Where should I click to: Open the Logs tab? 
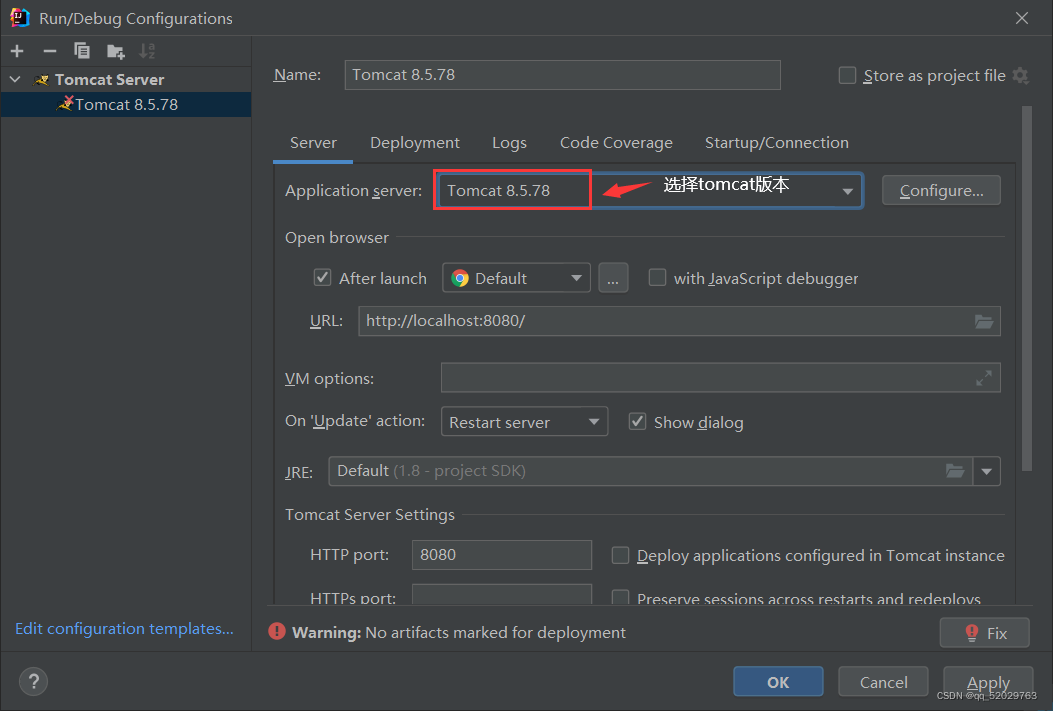509,143
